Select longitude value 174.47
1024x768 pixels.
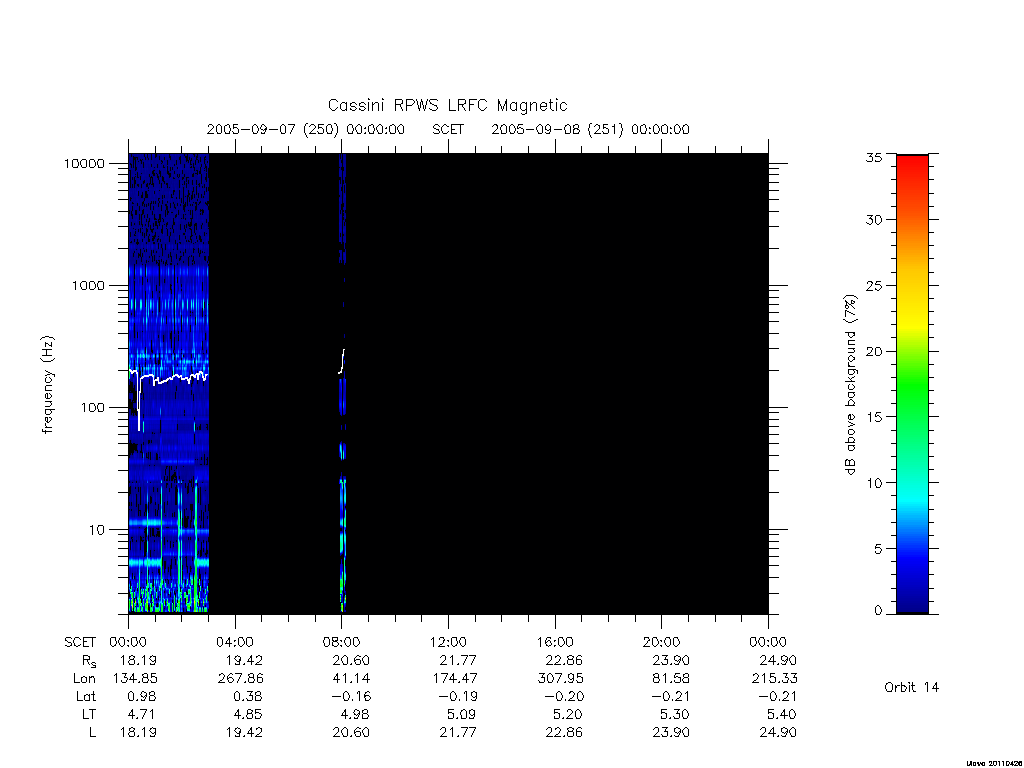coord(455,679)
